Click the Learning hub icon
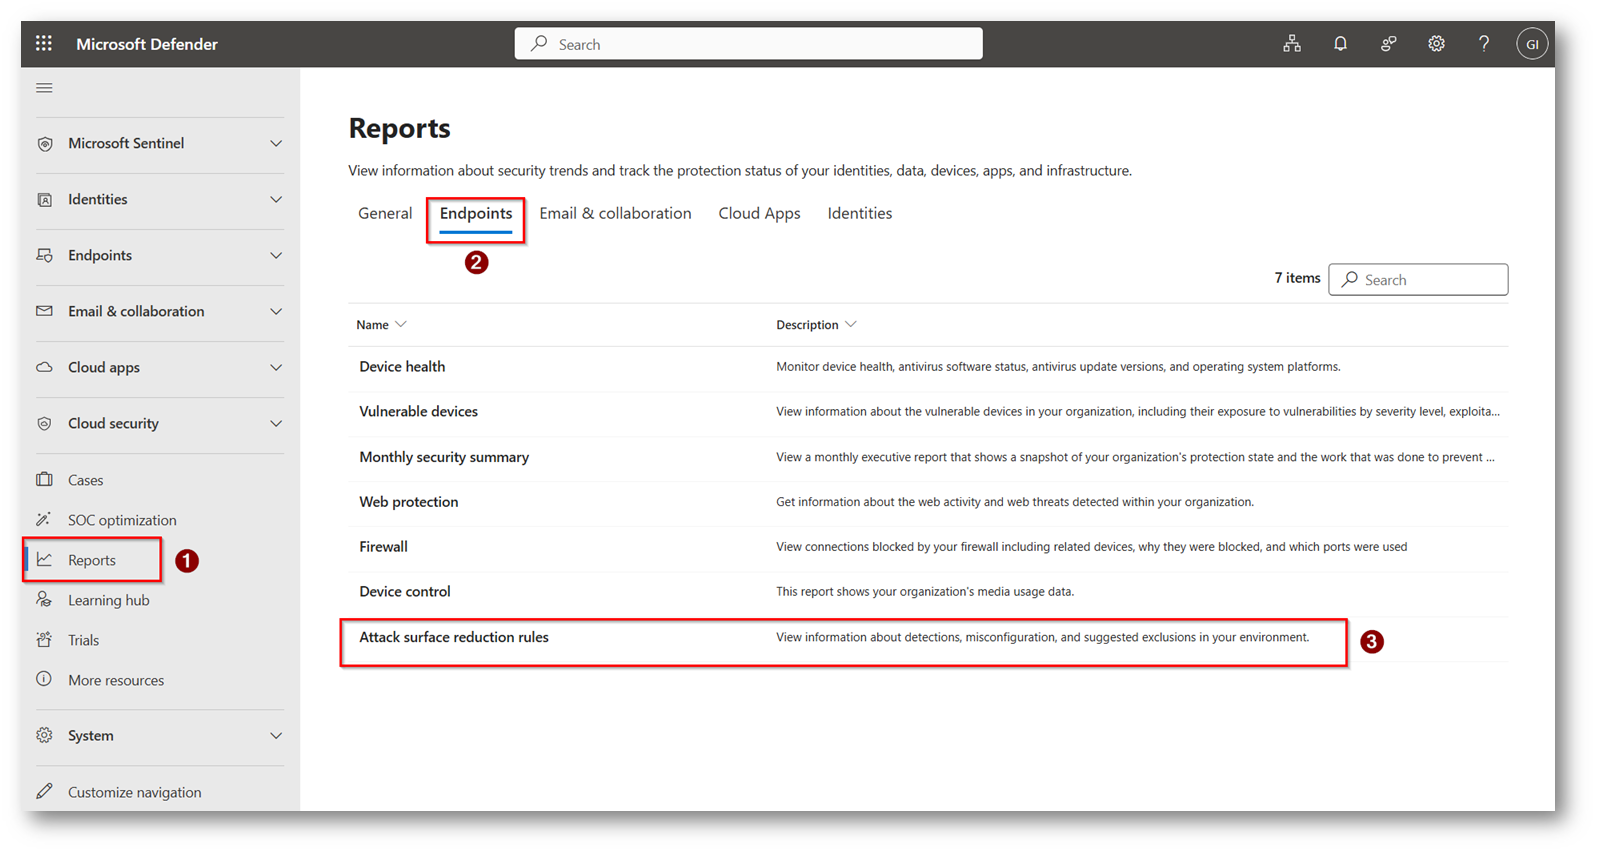Screen dimensions: 1597x853 pos(44,600)
